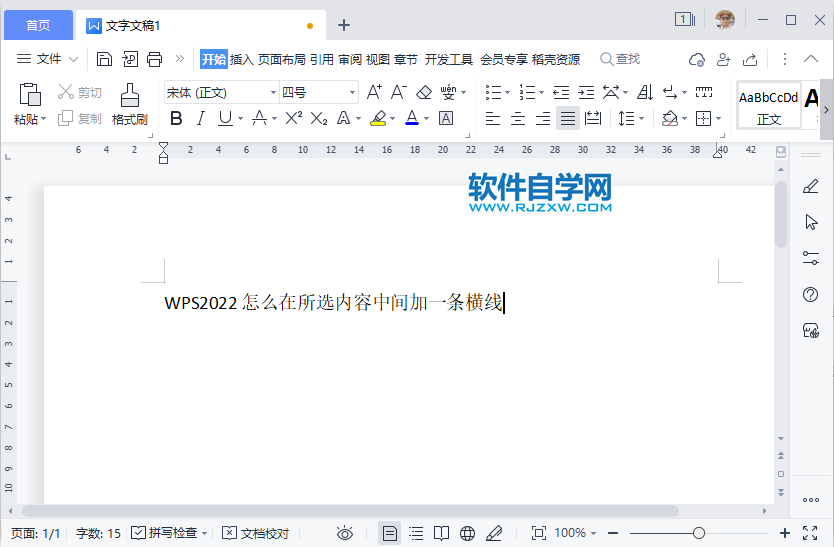Apply the blue font color
The width and height of the screenshot is (834, 547).
412,118
